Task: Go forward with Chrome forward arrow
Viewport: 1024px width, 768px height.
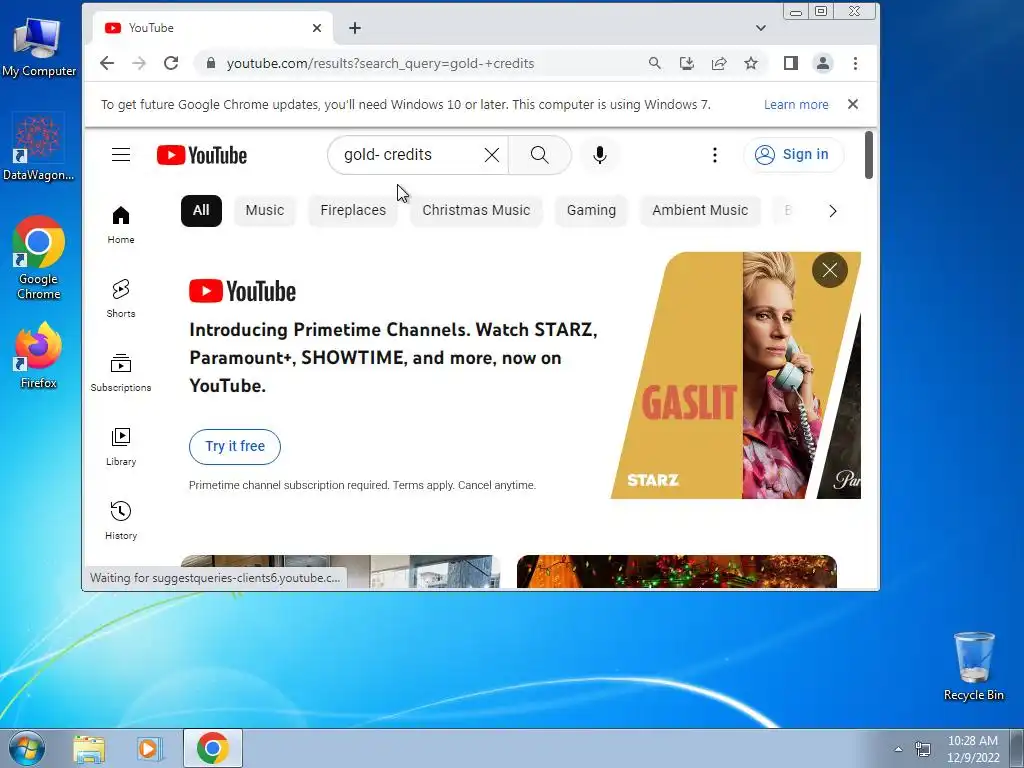Action: point(139,63)
